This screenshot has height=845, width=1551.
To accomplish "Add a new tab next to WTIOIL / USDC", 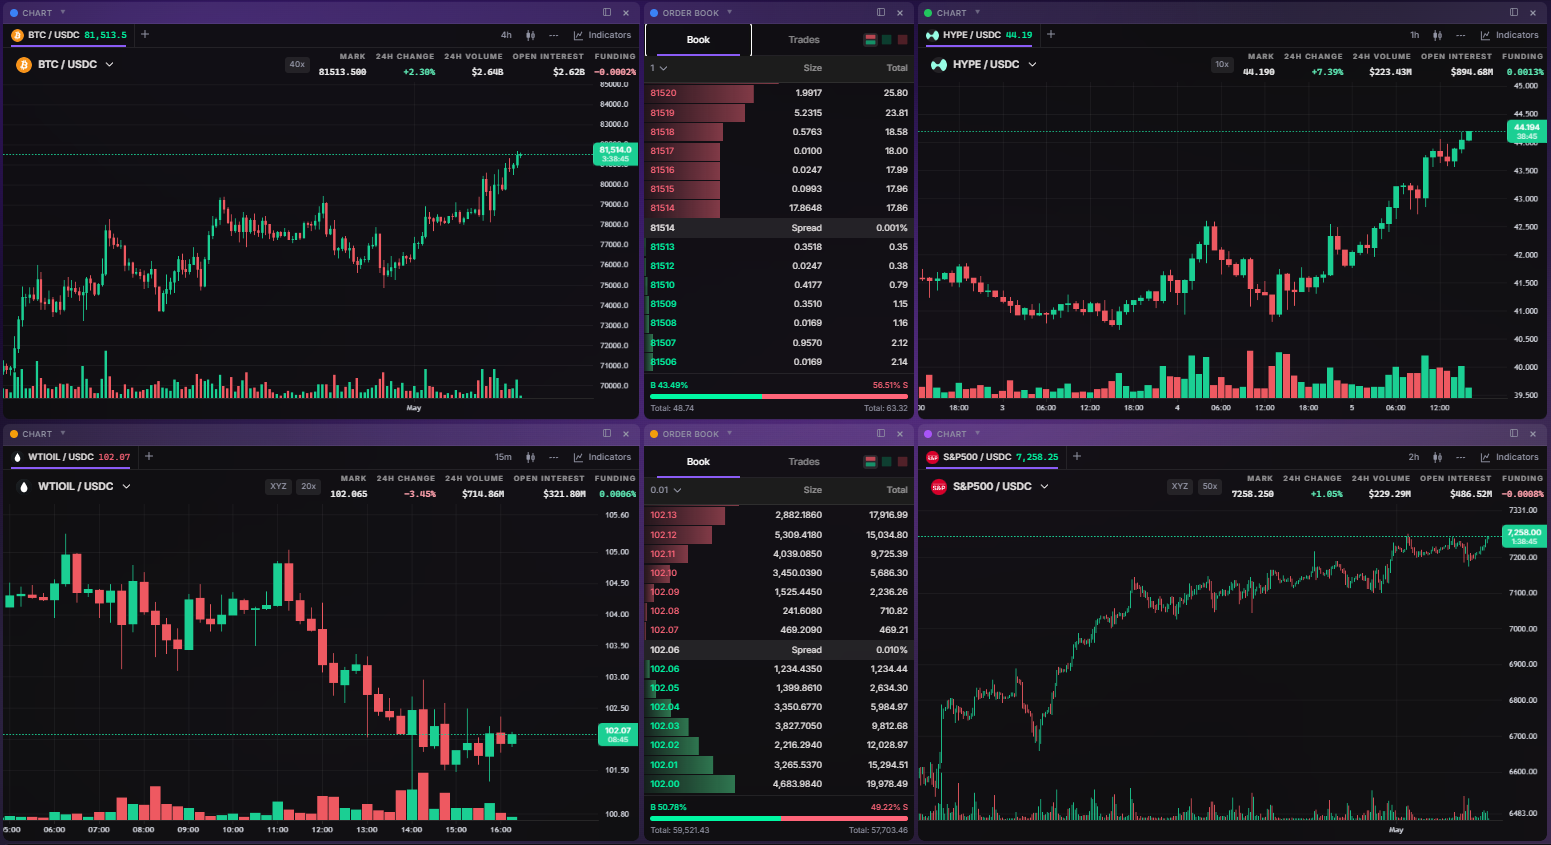I will (149, 456).
